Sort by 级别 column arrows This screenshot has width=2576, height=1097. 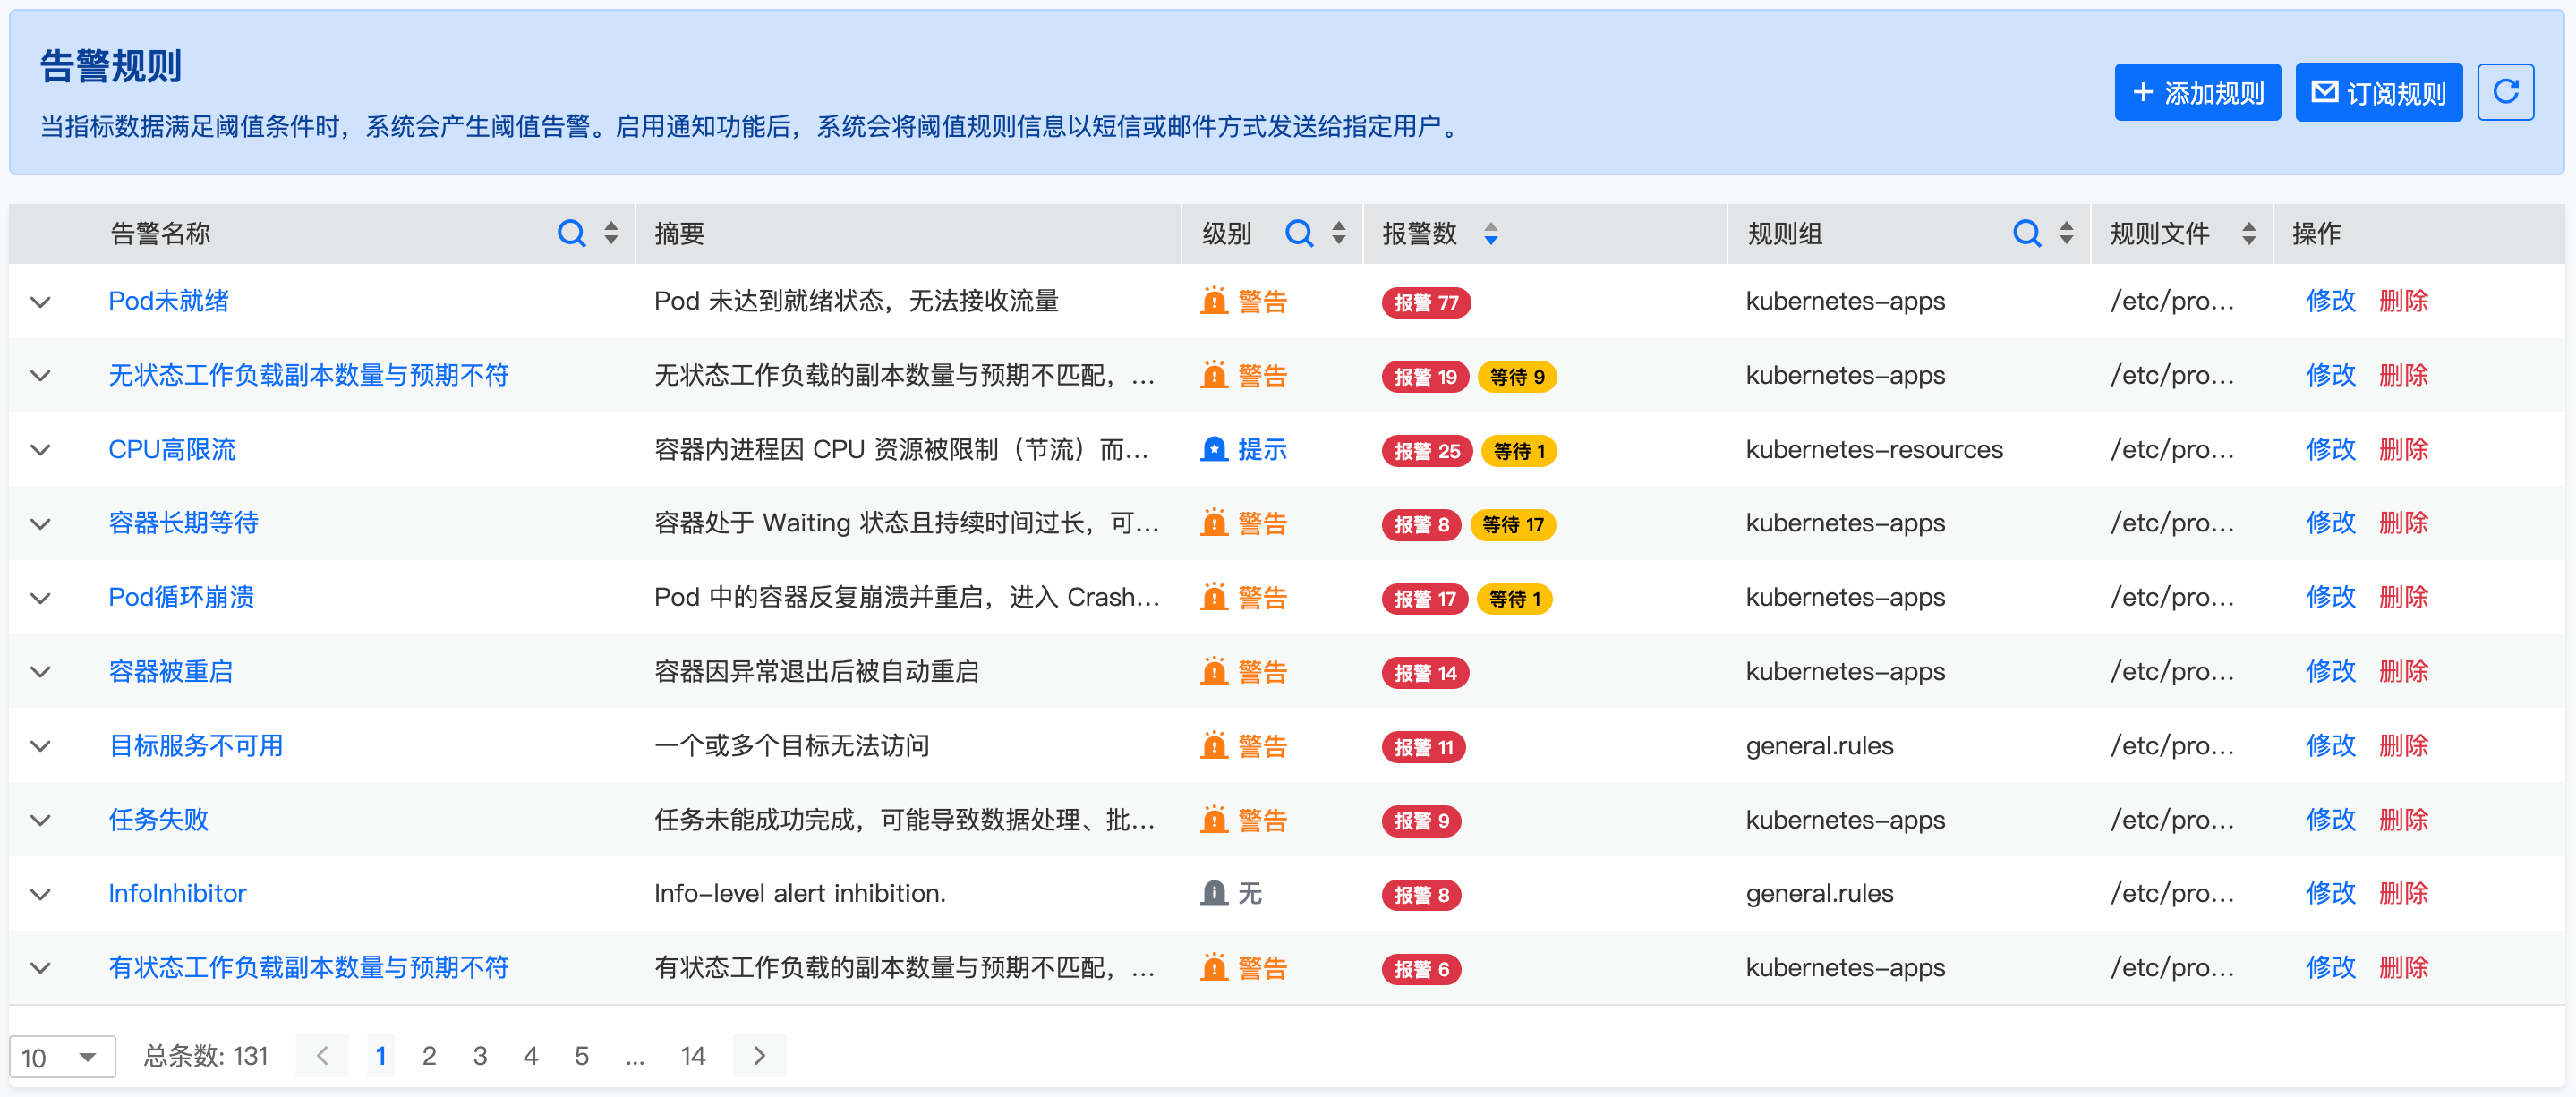(x=1338, y=234)
